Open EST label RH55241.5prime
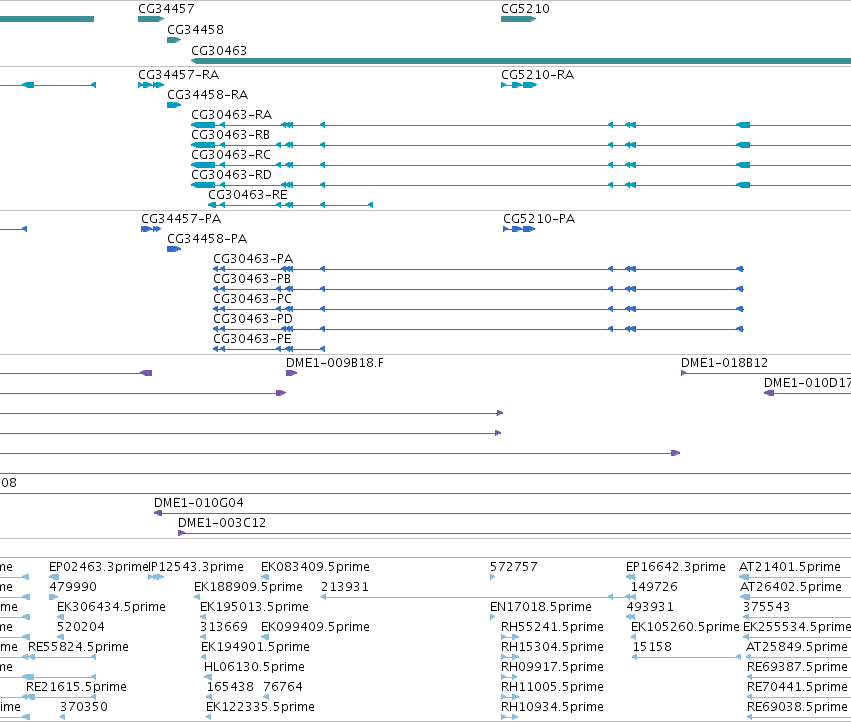This screenshot has width=851, height=722. (x=552, y=628)
